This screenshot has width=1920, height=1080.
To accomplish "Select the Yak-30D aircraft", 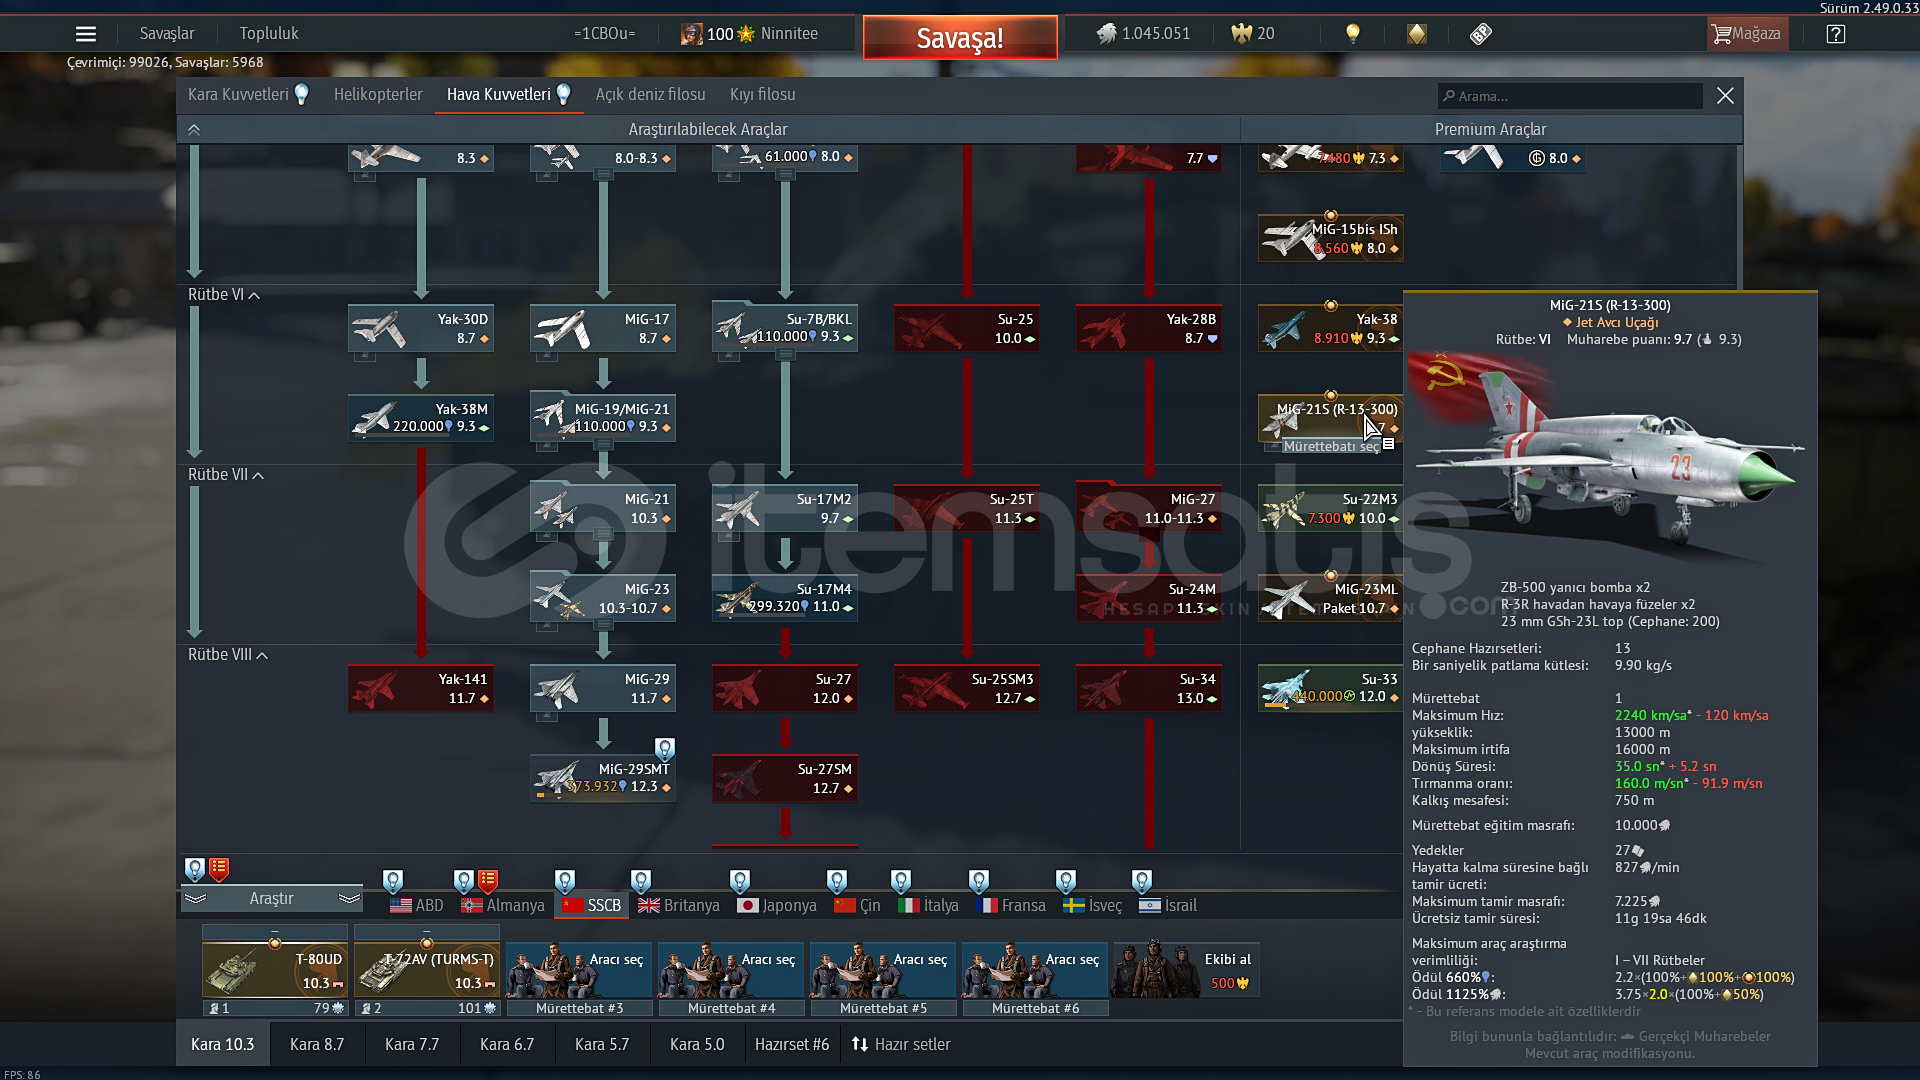I will [421, 329].
